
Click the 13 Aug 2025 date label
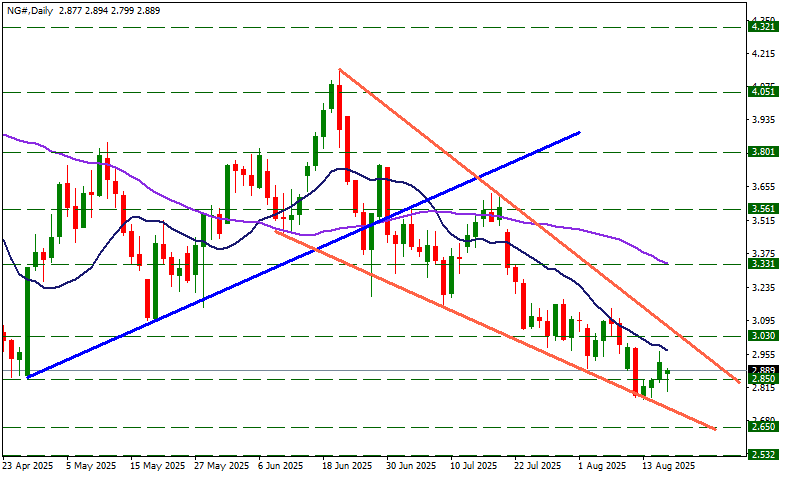point(668,466)
